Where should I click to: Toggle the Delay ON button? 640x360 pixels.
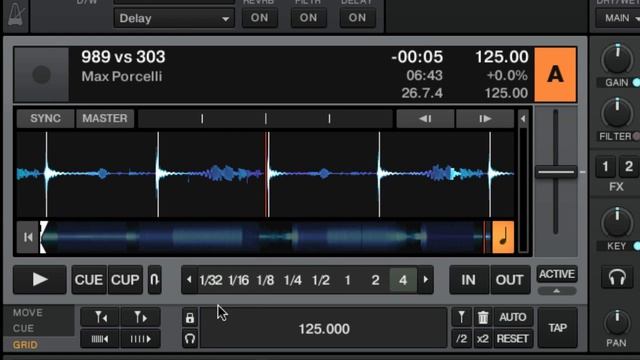coord(357,18)
